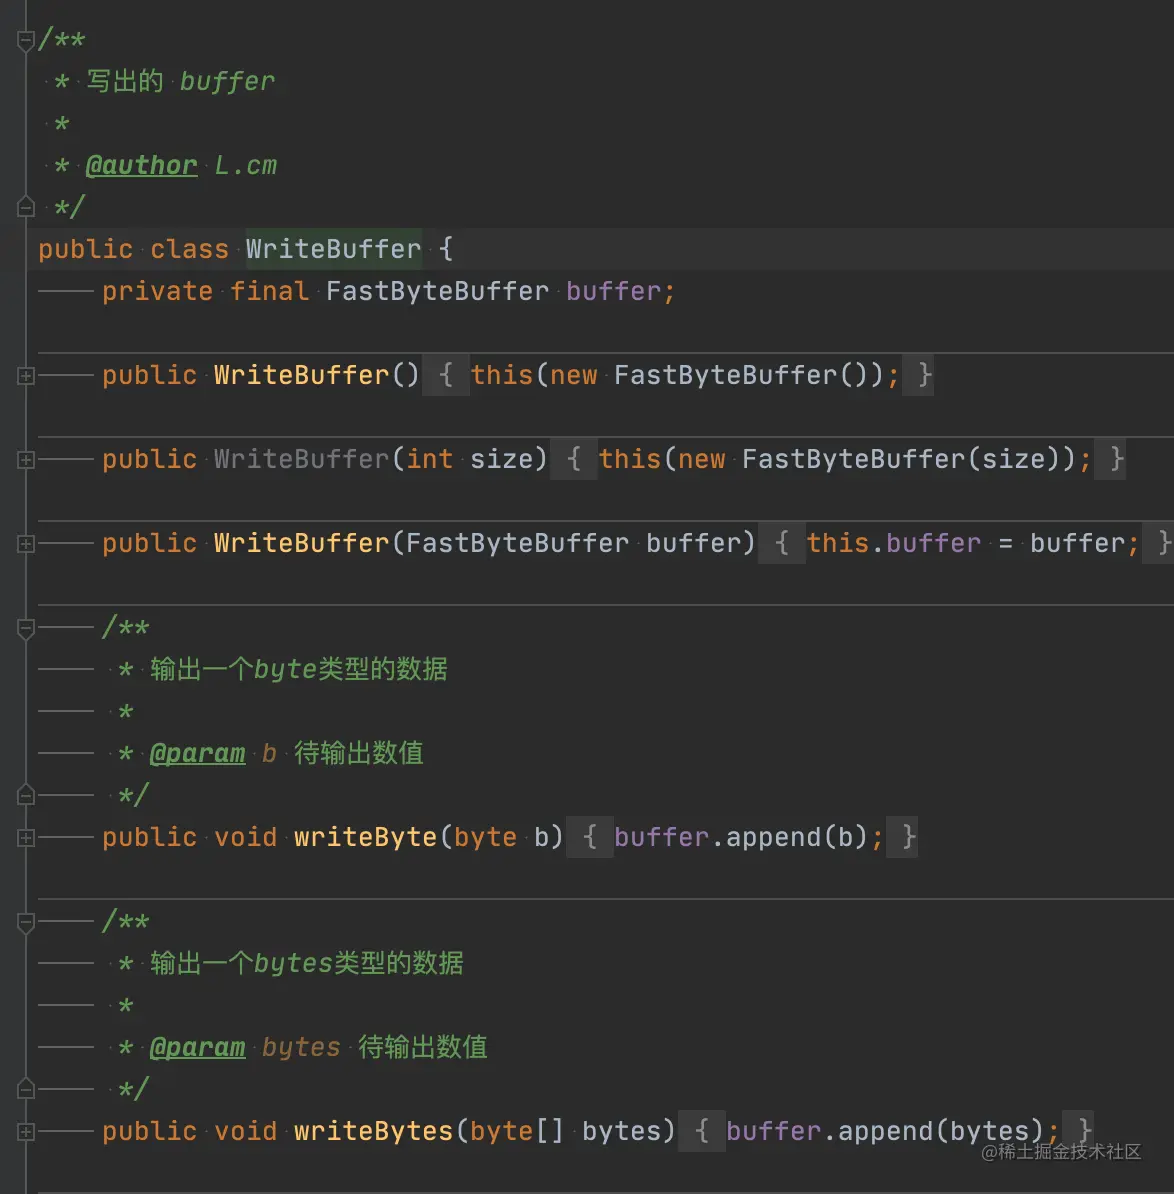Expand the writeByte method body fold

[x=25, y=838]
